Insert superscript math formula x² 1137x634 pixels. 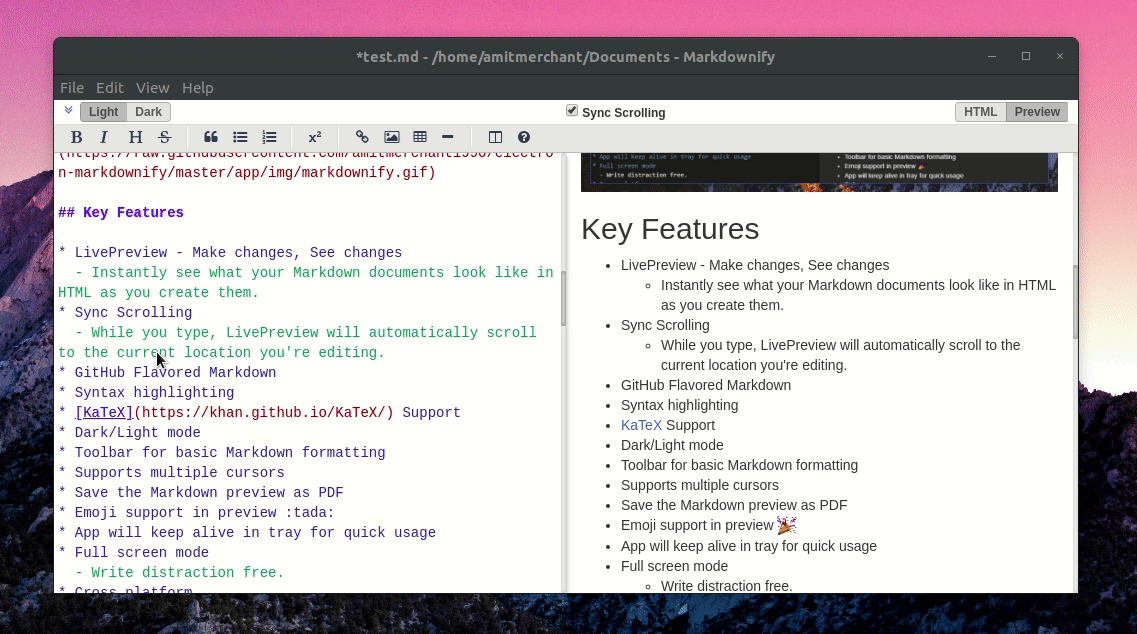coord(315,137)
